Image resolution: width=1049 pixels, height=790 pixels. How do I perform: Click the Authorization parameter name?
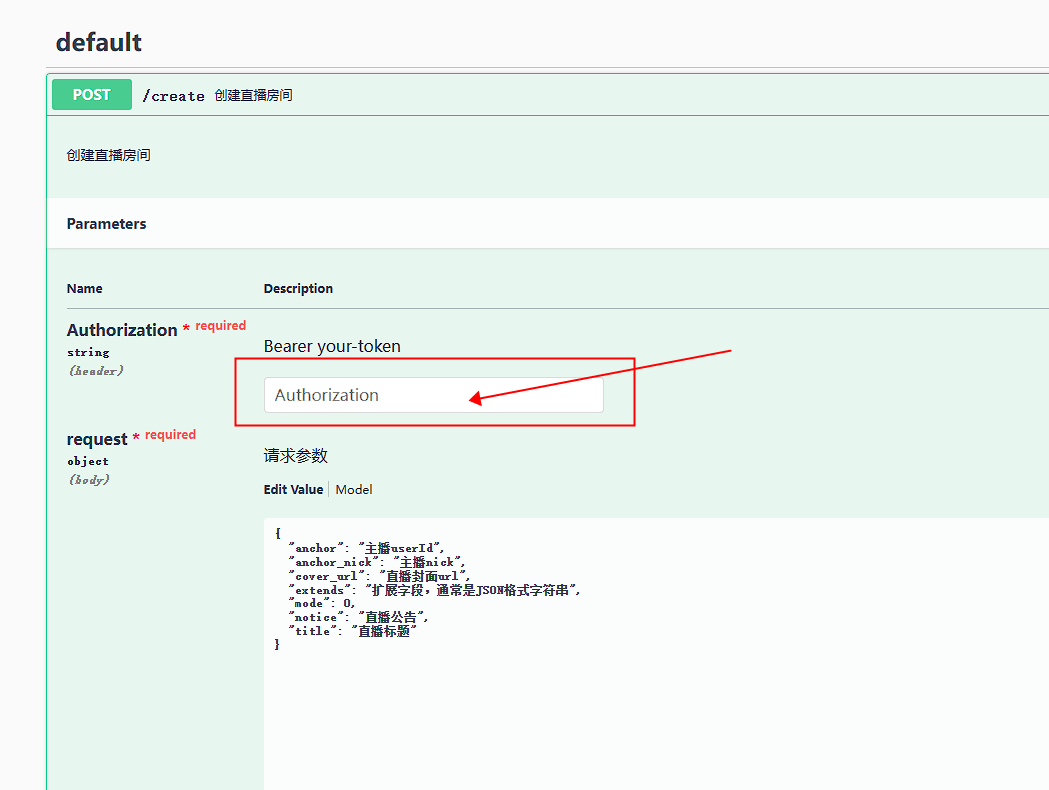click(122, 330)
